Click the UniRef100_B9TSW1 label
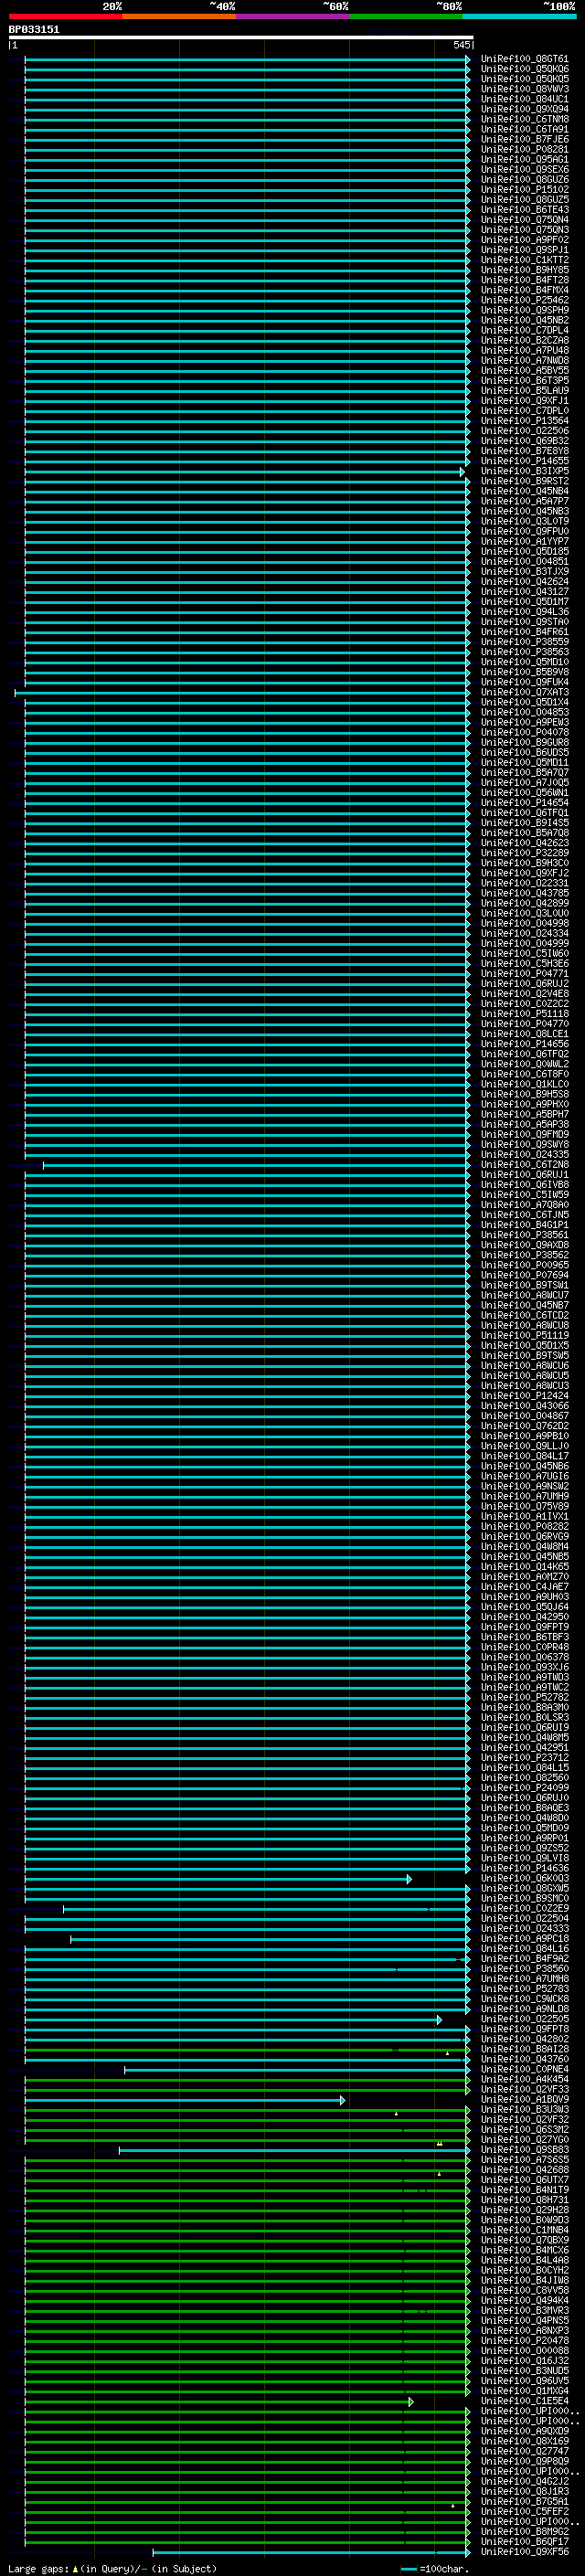 click(525, 1285)
